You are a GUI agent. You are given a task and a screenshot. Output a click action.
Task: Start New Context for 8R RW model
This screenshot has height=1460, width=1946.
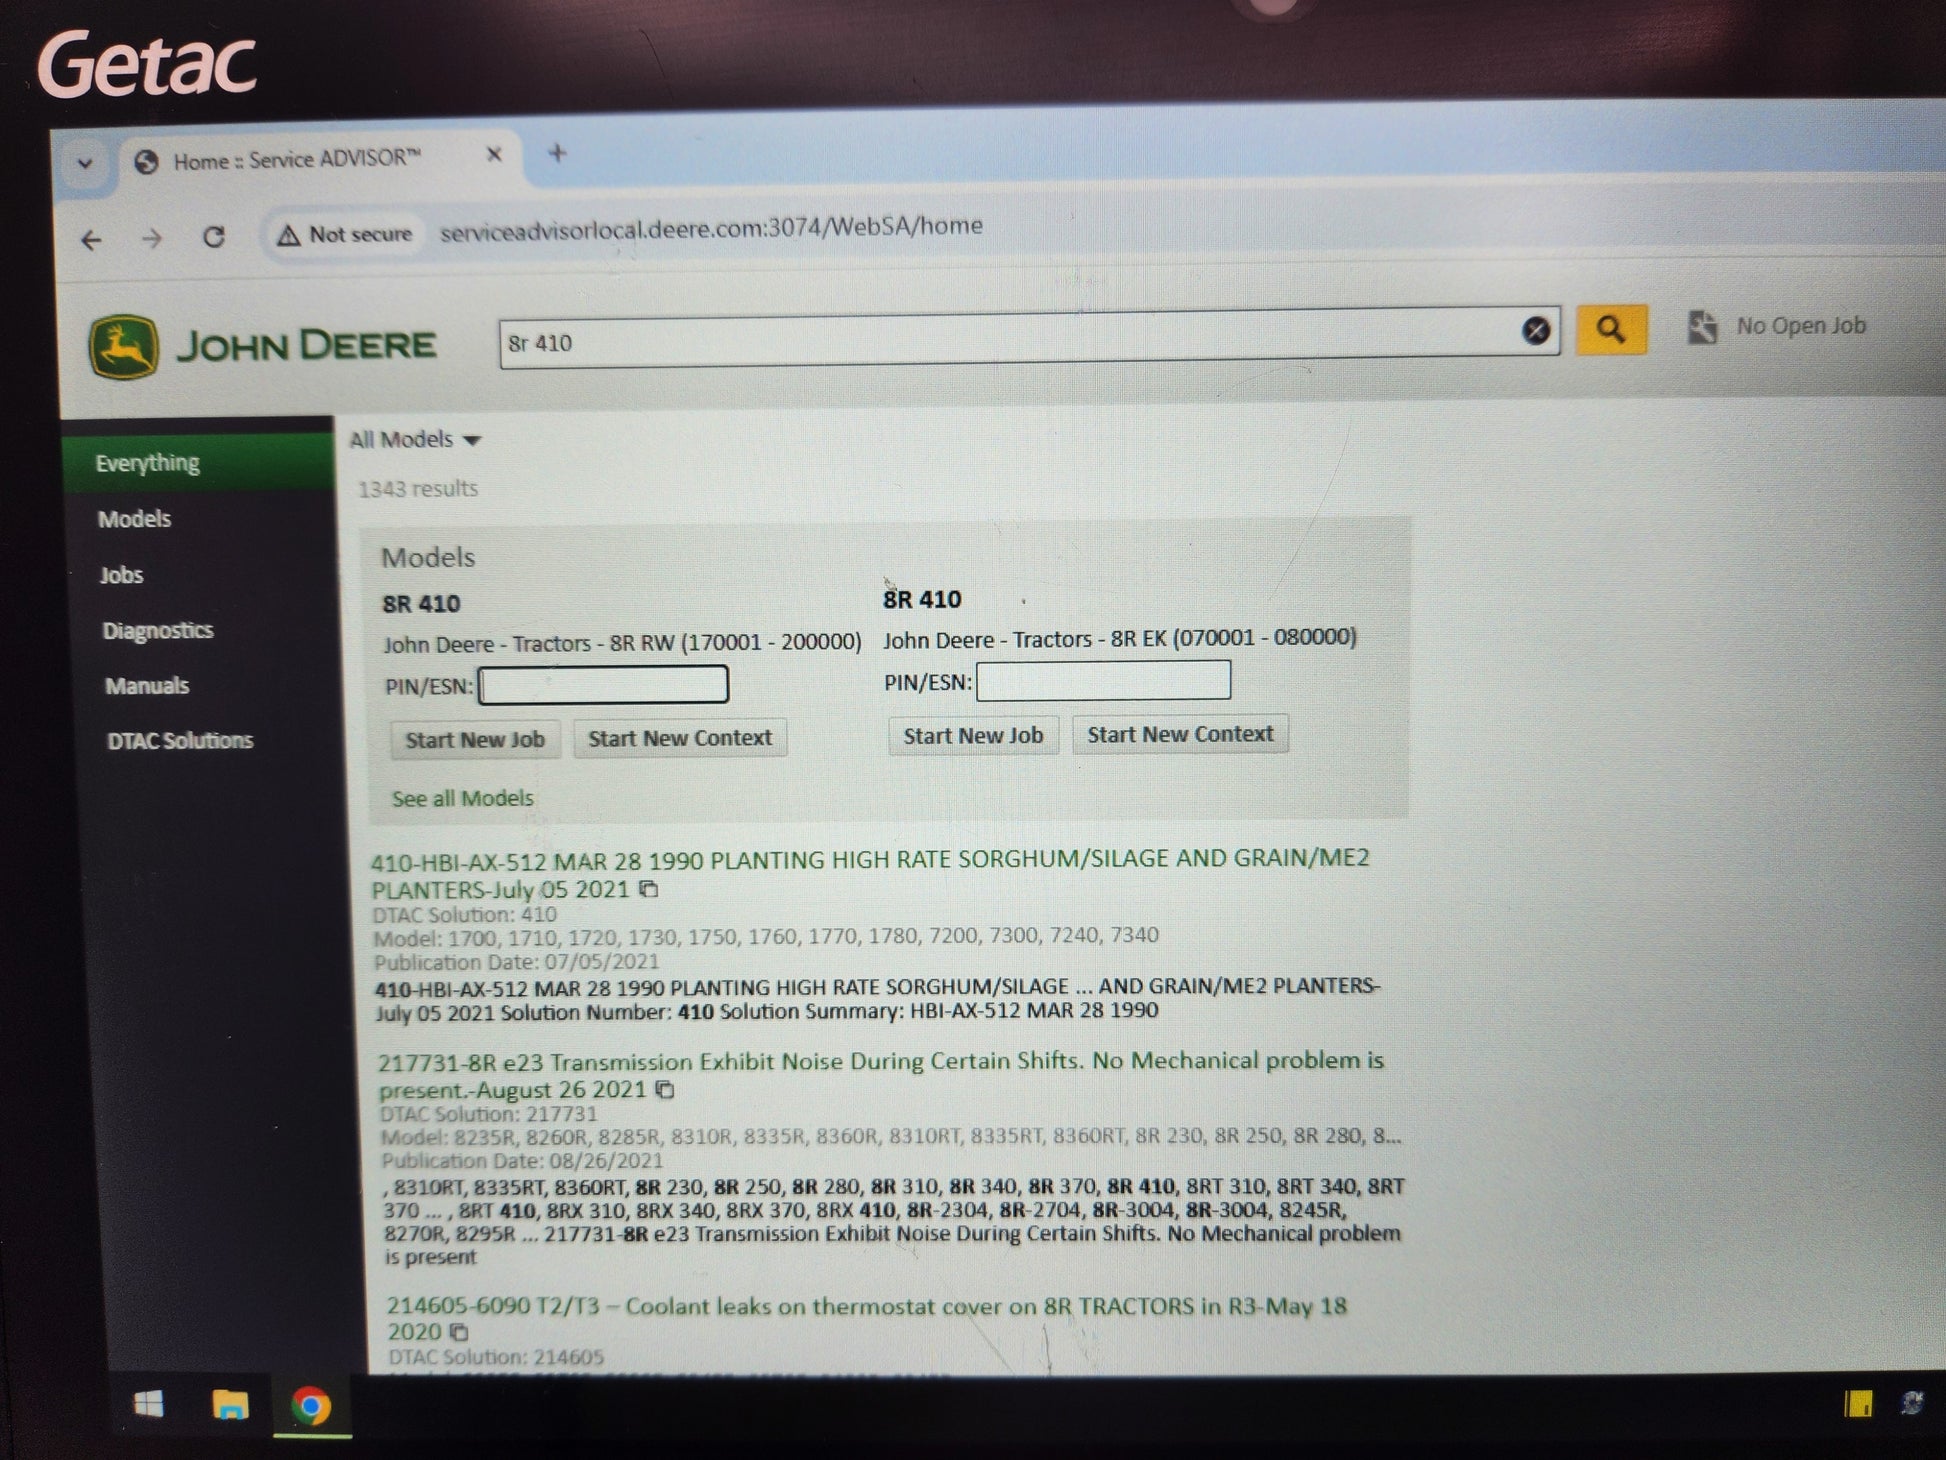tap(680, 738)
